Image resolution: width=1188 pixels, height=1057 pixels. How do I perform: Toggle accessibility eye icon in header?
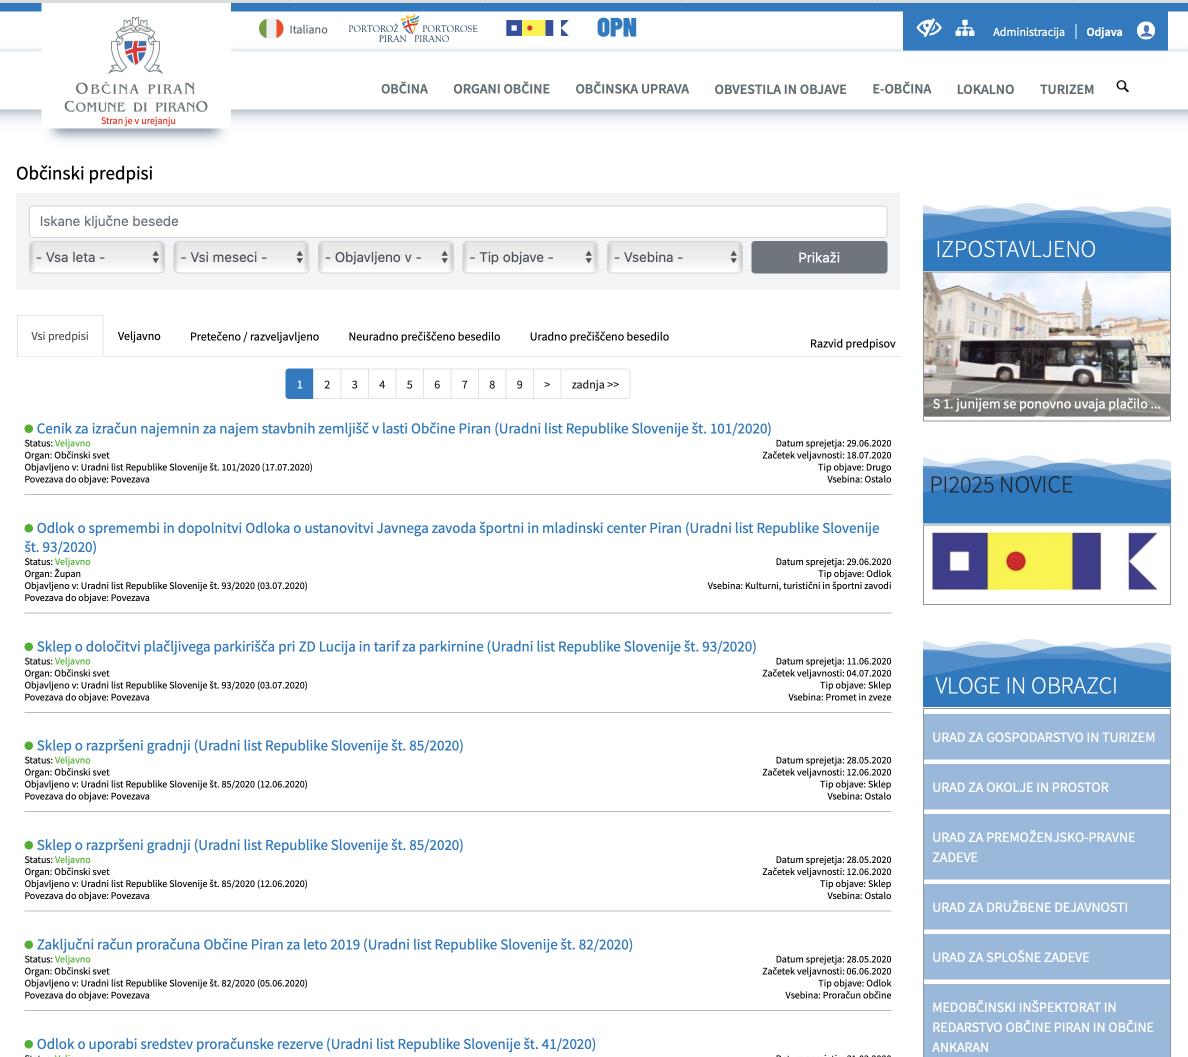(929, 30)
